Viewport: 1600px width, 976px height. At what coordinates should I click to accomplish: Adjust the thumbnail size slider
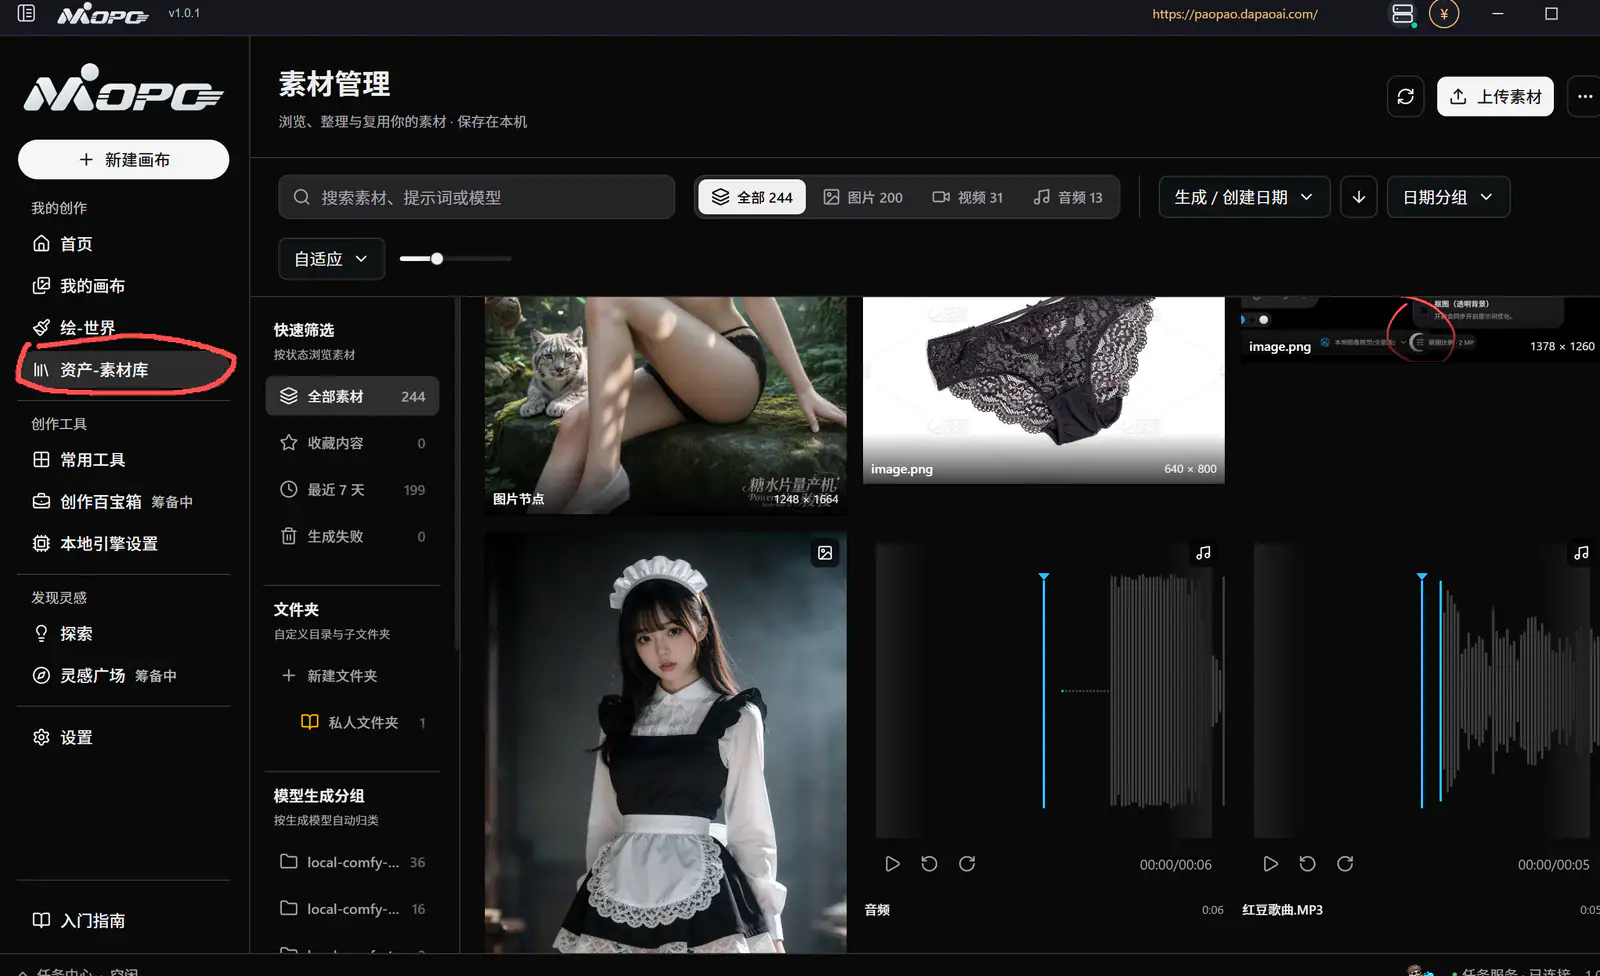(455, 259)
